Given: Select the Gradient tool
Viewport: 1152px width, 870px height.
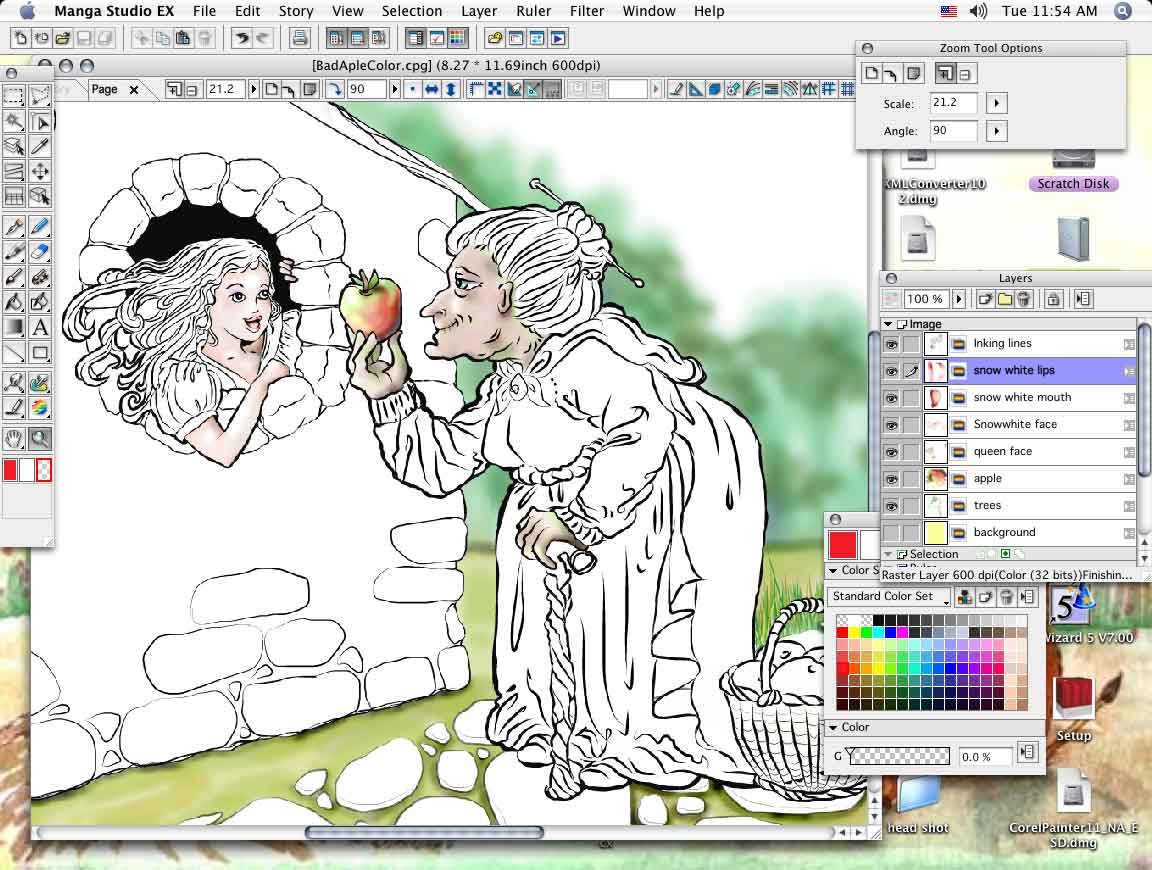Looking at the screenshot, I should pos(14,327).
